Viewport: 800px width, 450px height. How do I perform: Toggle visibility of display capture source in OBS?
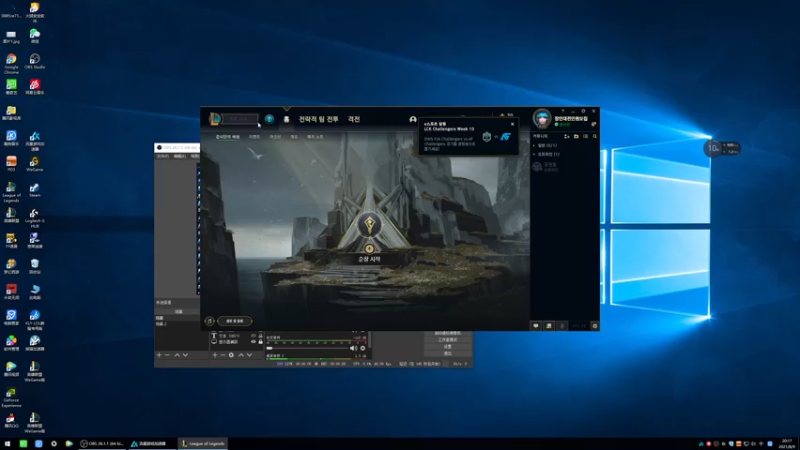(253, 342)
